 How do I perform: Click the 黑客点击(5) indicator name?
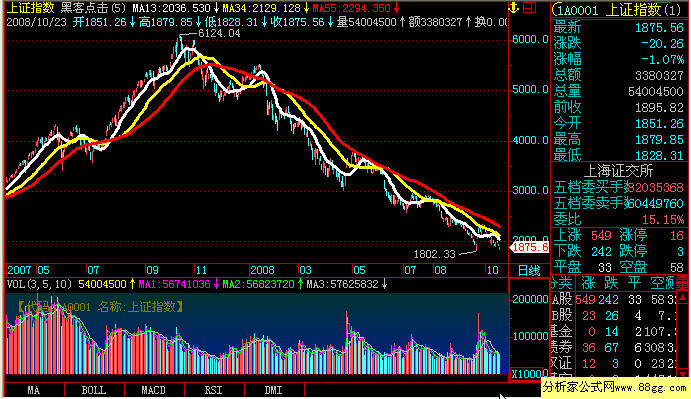coord(93,8)
